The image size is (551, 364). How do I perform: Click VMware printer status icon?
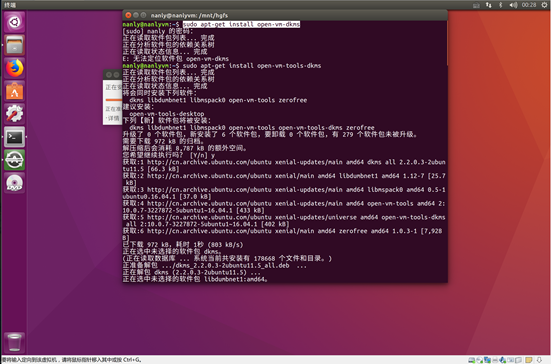coord(495,360)
